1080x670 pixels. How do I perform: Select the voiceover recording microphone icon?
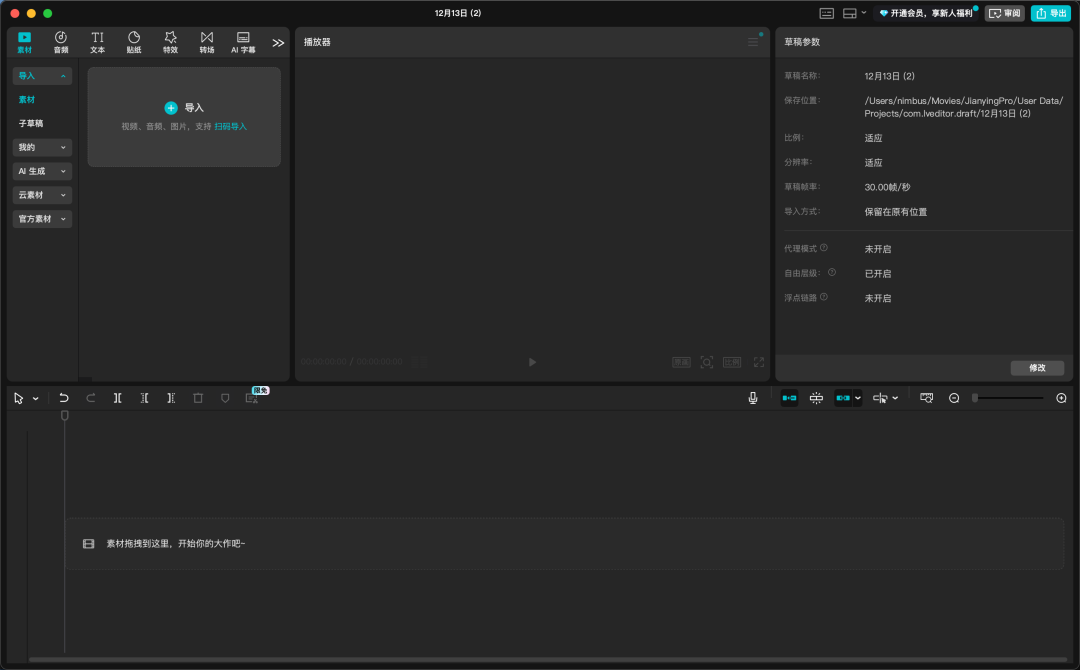tap(753, 398)
